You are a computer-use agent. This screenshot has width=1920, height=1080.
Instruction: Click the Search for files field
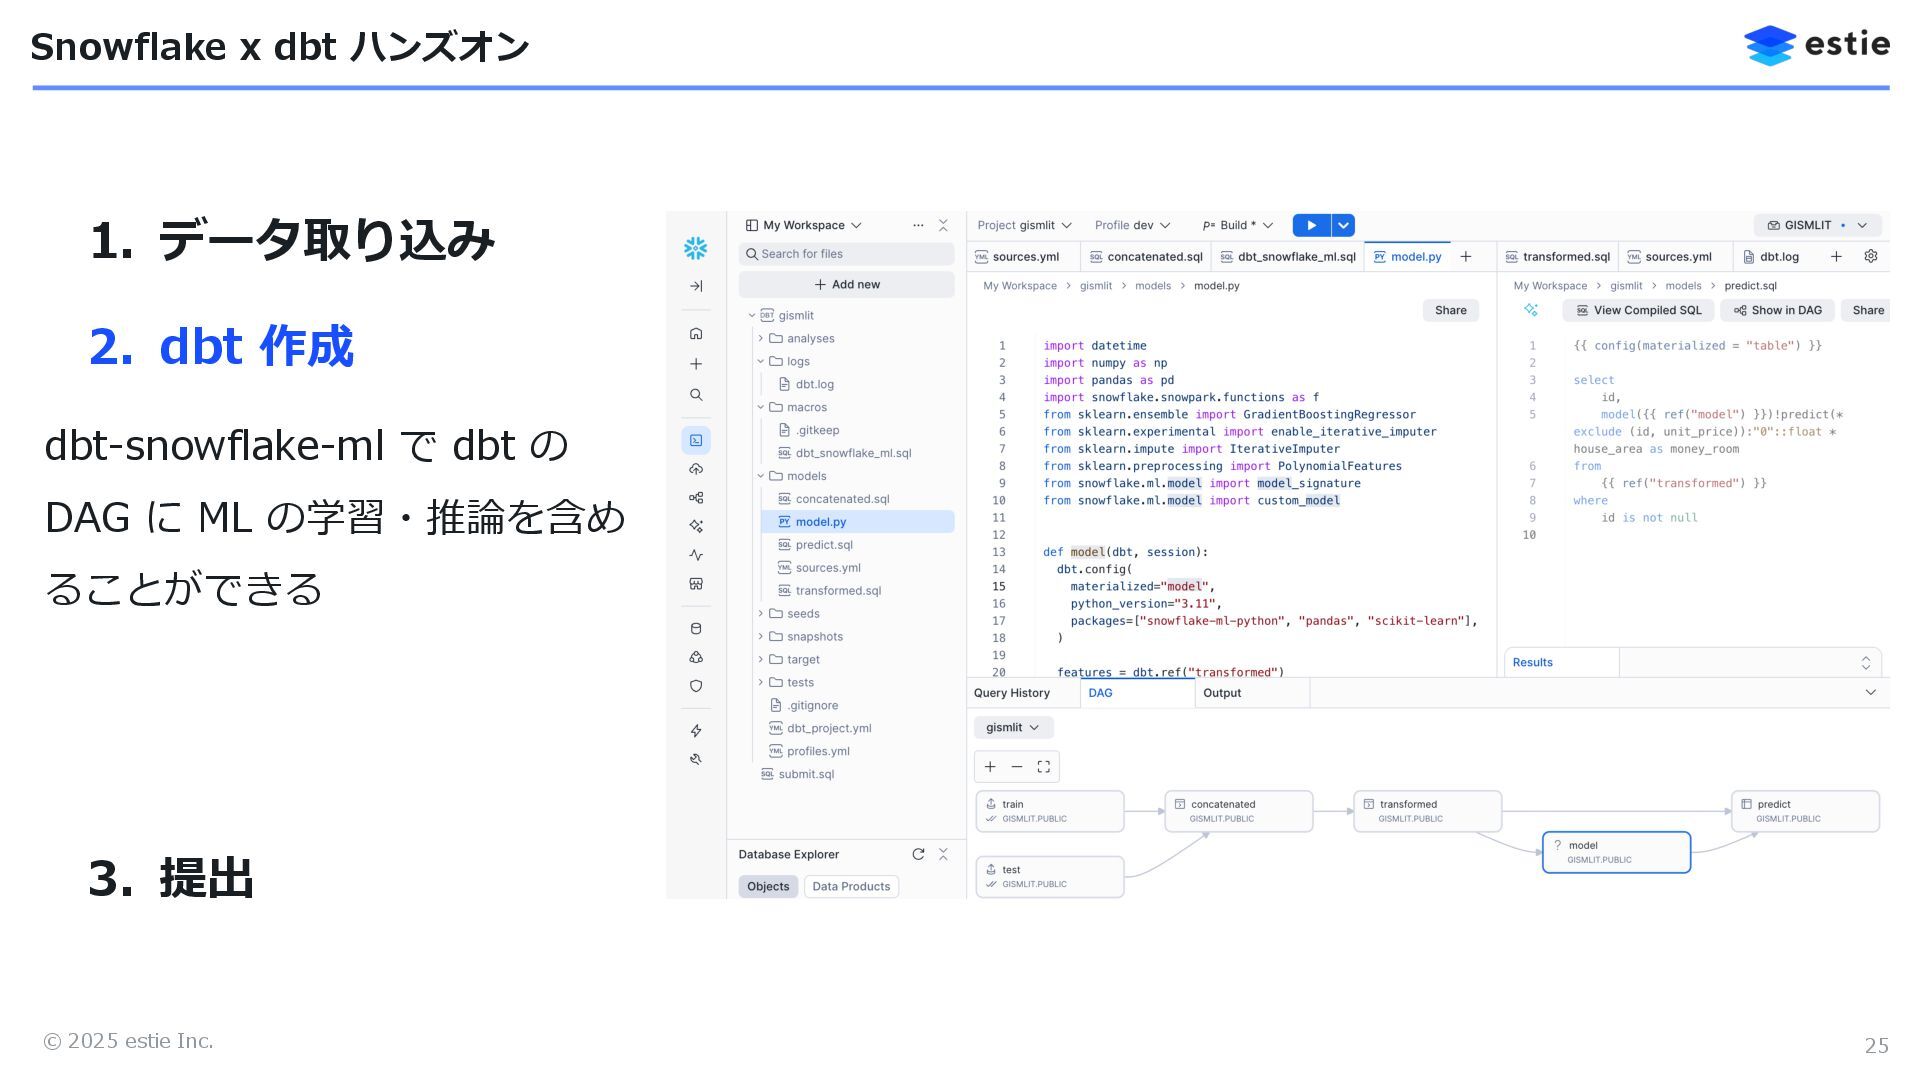click(x=847, y=254)
